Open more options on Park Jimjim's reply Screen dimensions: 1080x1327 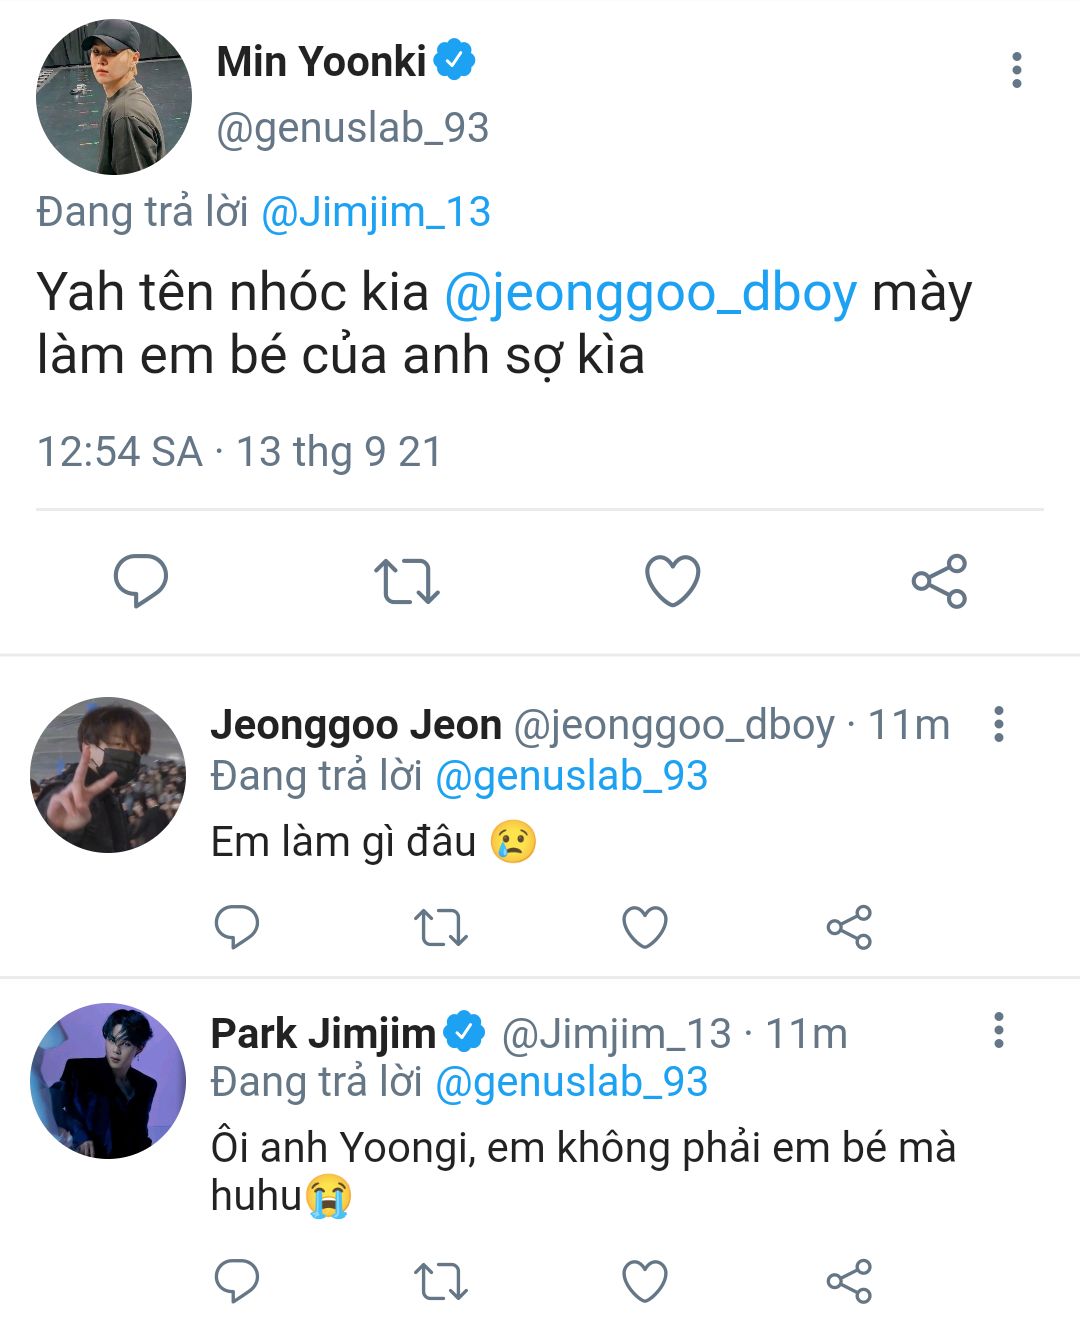(x=998, y=1030)
